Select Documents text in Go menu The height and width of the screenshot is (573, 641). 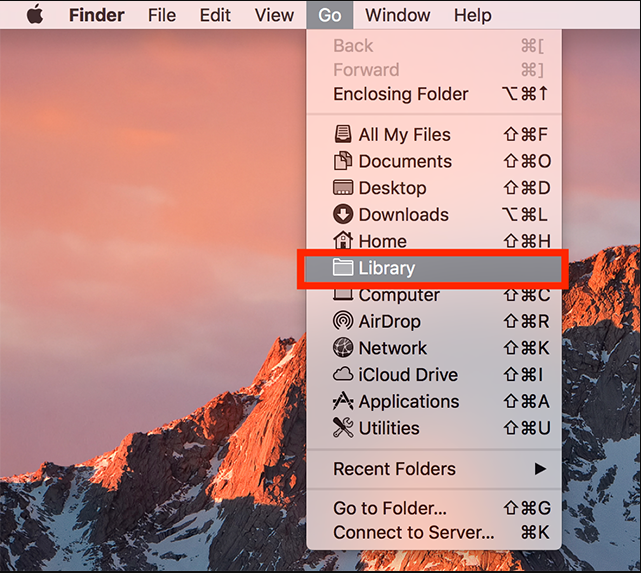tap(405, 161)
